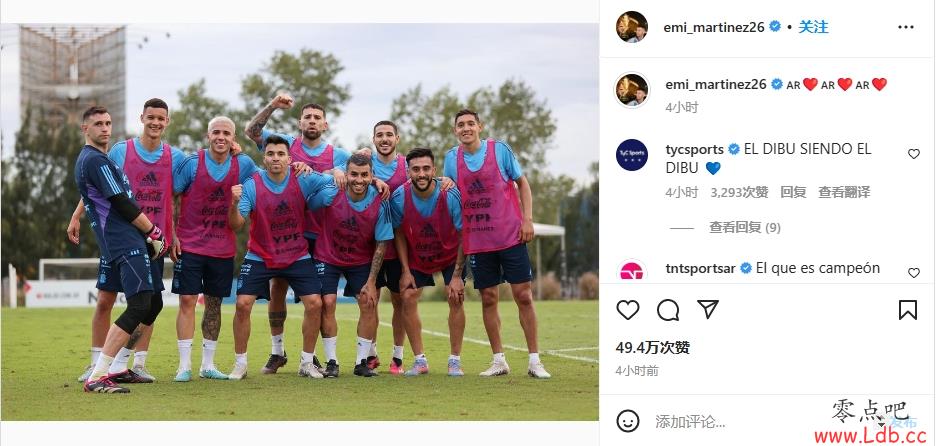
Task: Expand replies with 查看回复 (9)
Action: pyautogui.click(x=744, y=227)
